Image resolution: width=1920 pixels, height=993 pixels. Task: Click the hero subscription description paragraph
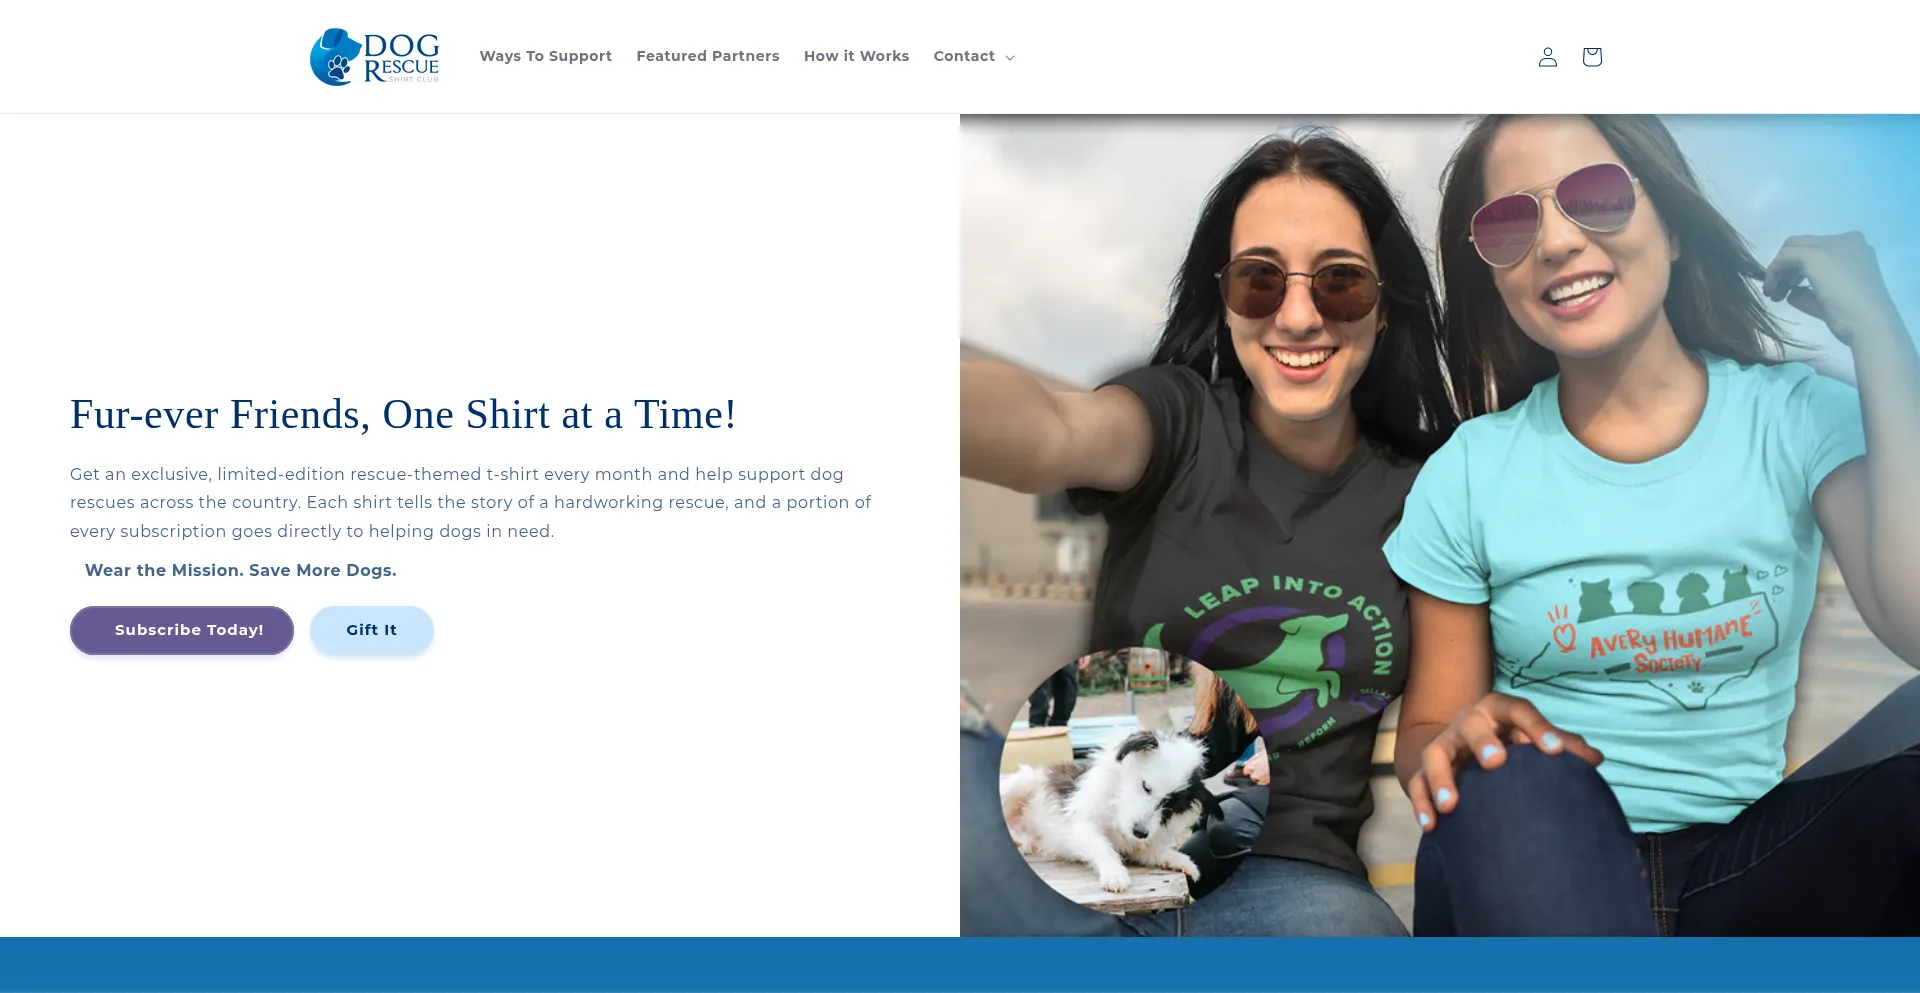pyautogui.click(x=471, y=503)
